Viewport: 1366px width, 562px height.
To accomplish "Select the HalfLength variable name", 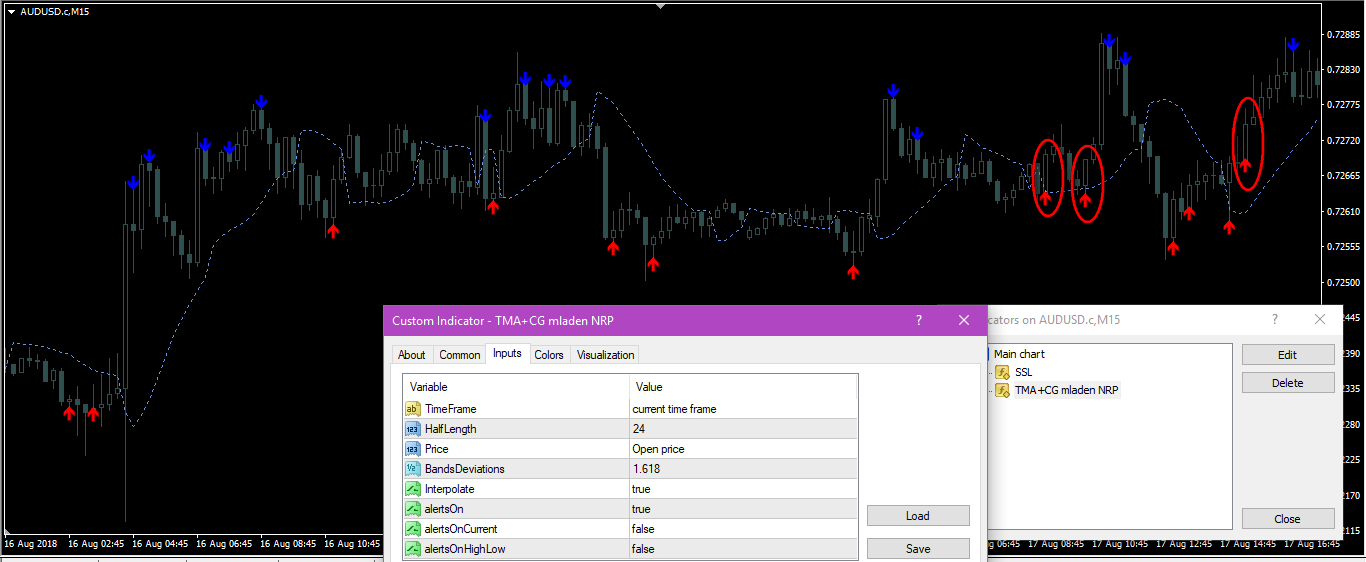I will (450, 429).
